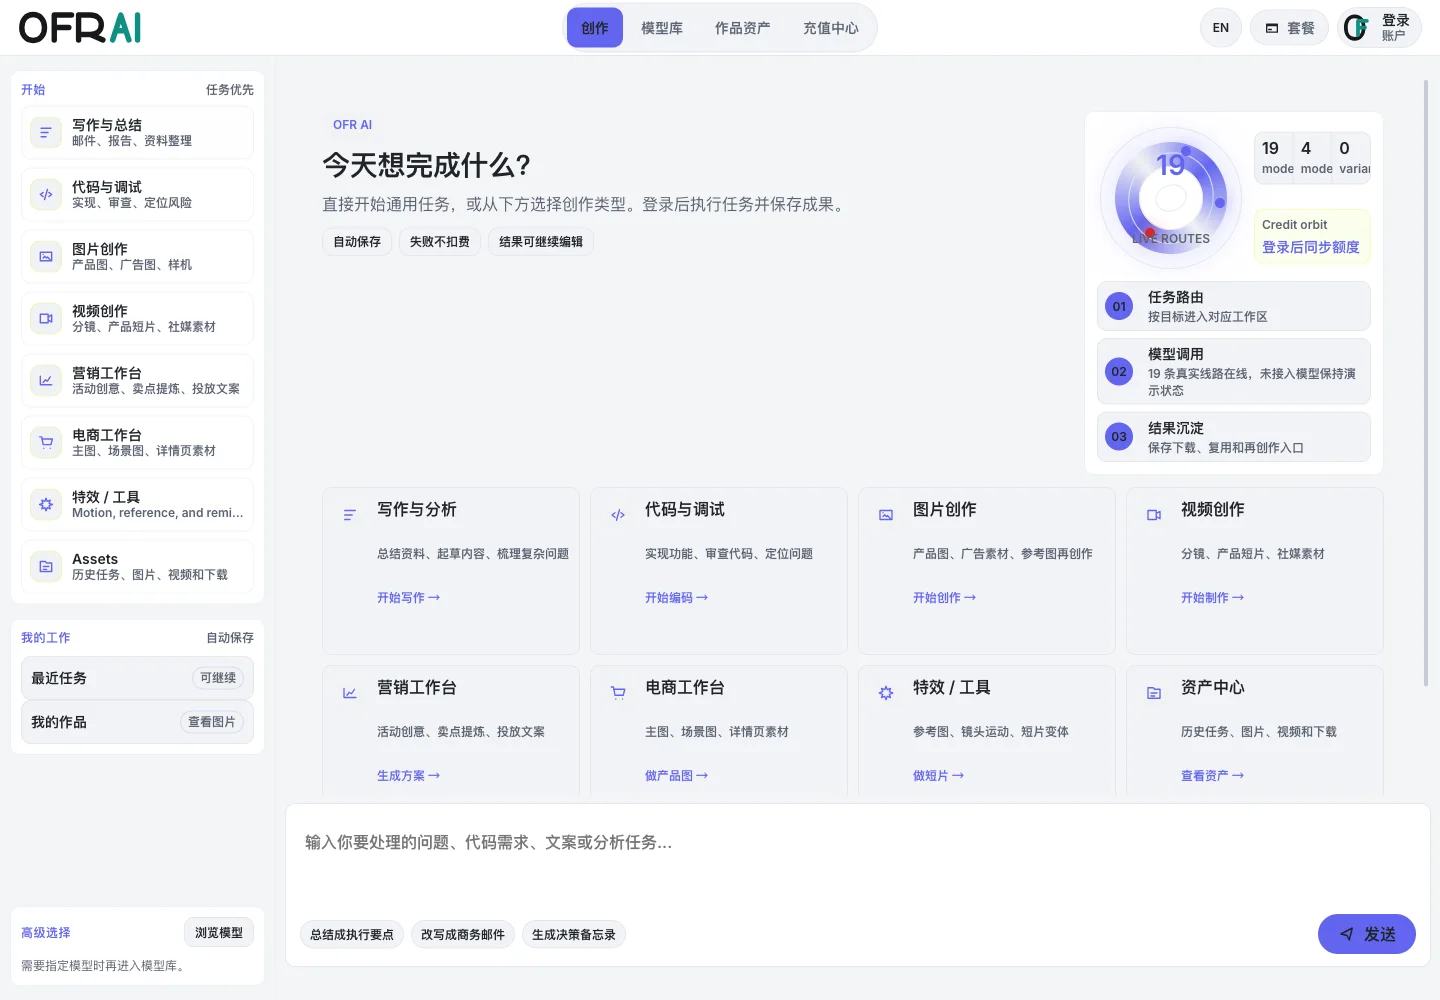
Task: Switch language with EN button
Action: coord(1221,28)
